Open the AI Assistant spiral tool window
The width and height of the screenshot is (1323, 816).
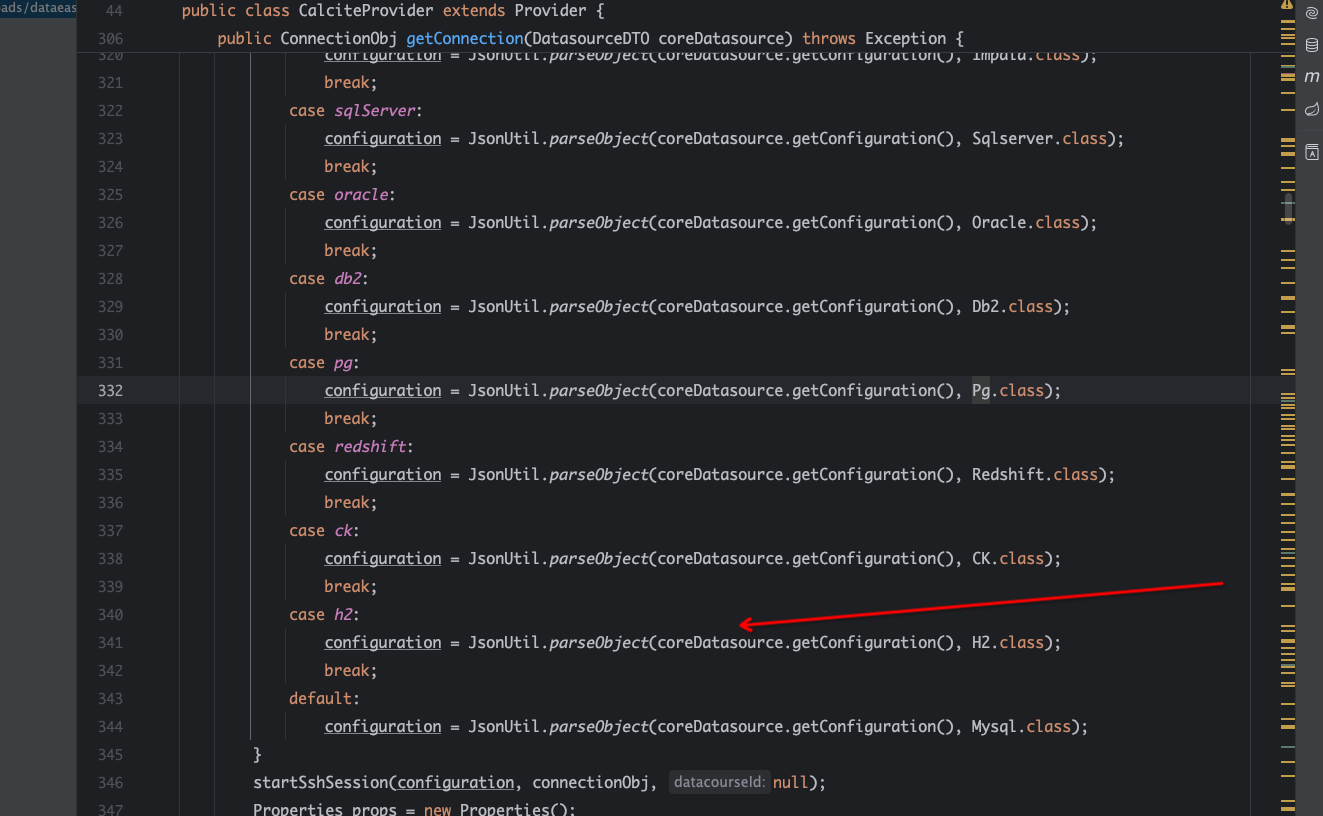pyautogui.click(x=1311, y=13)
